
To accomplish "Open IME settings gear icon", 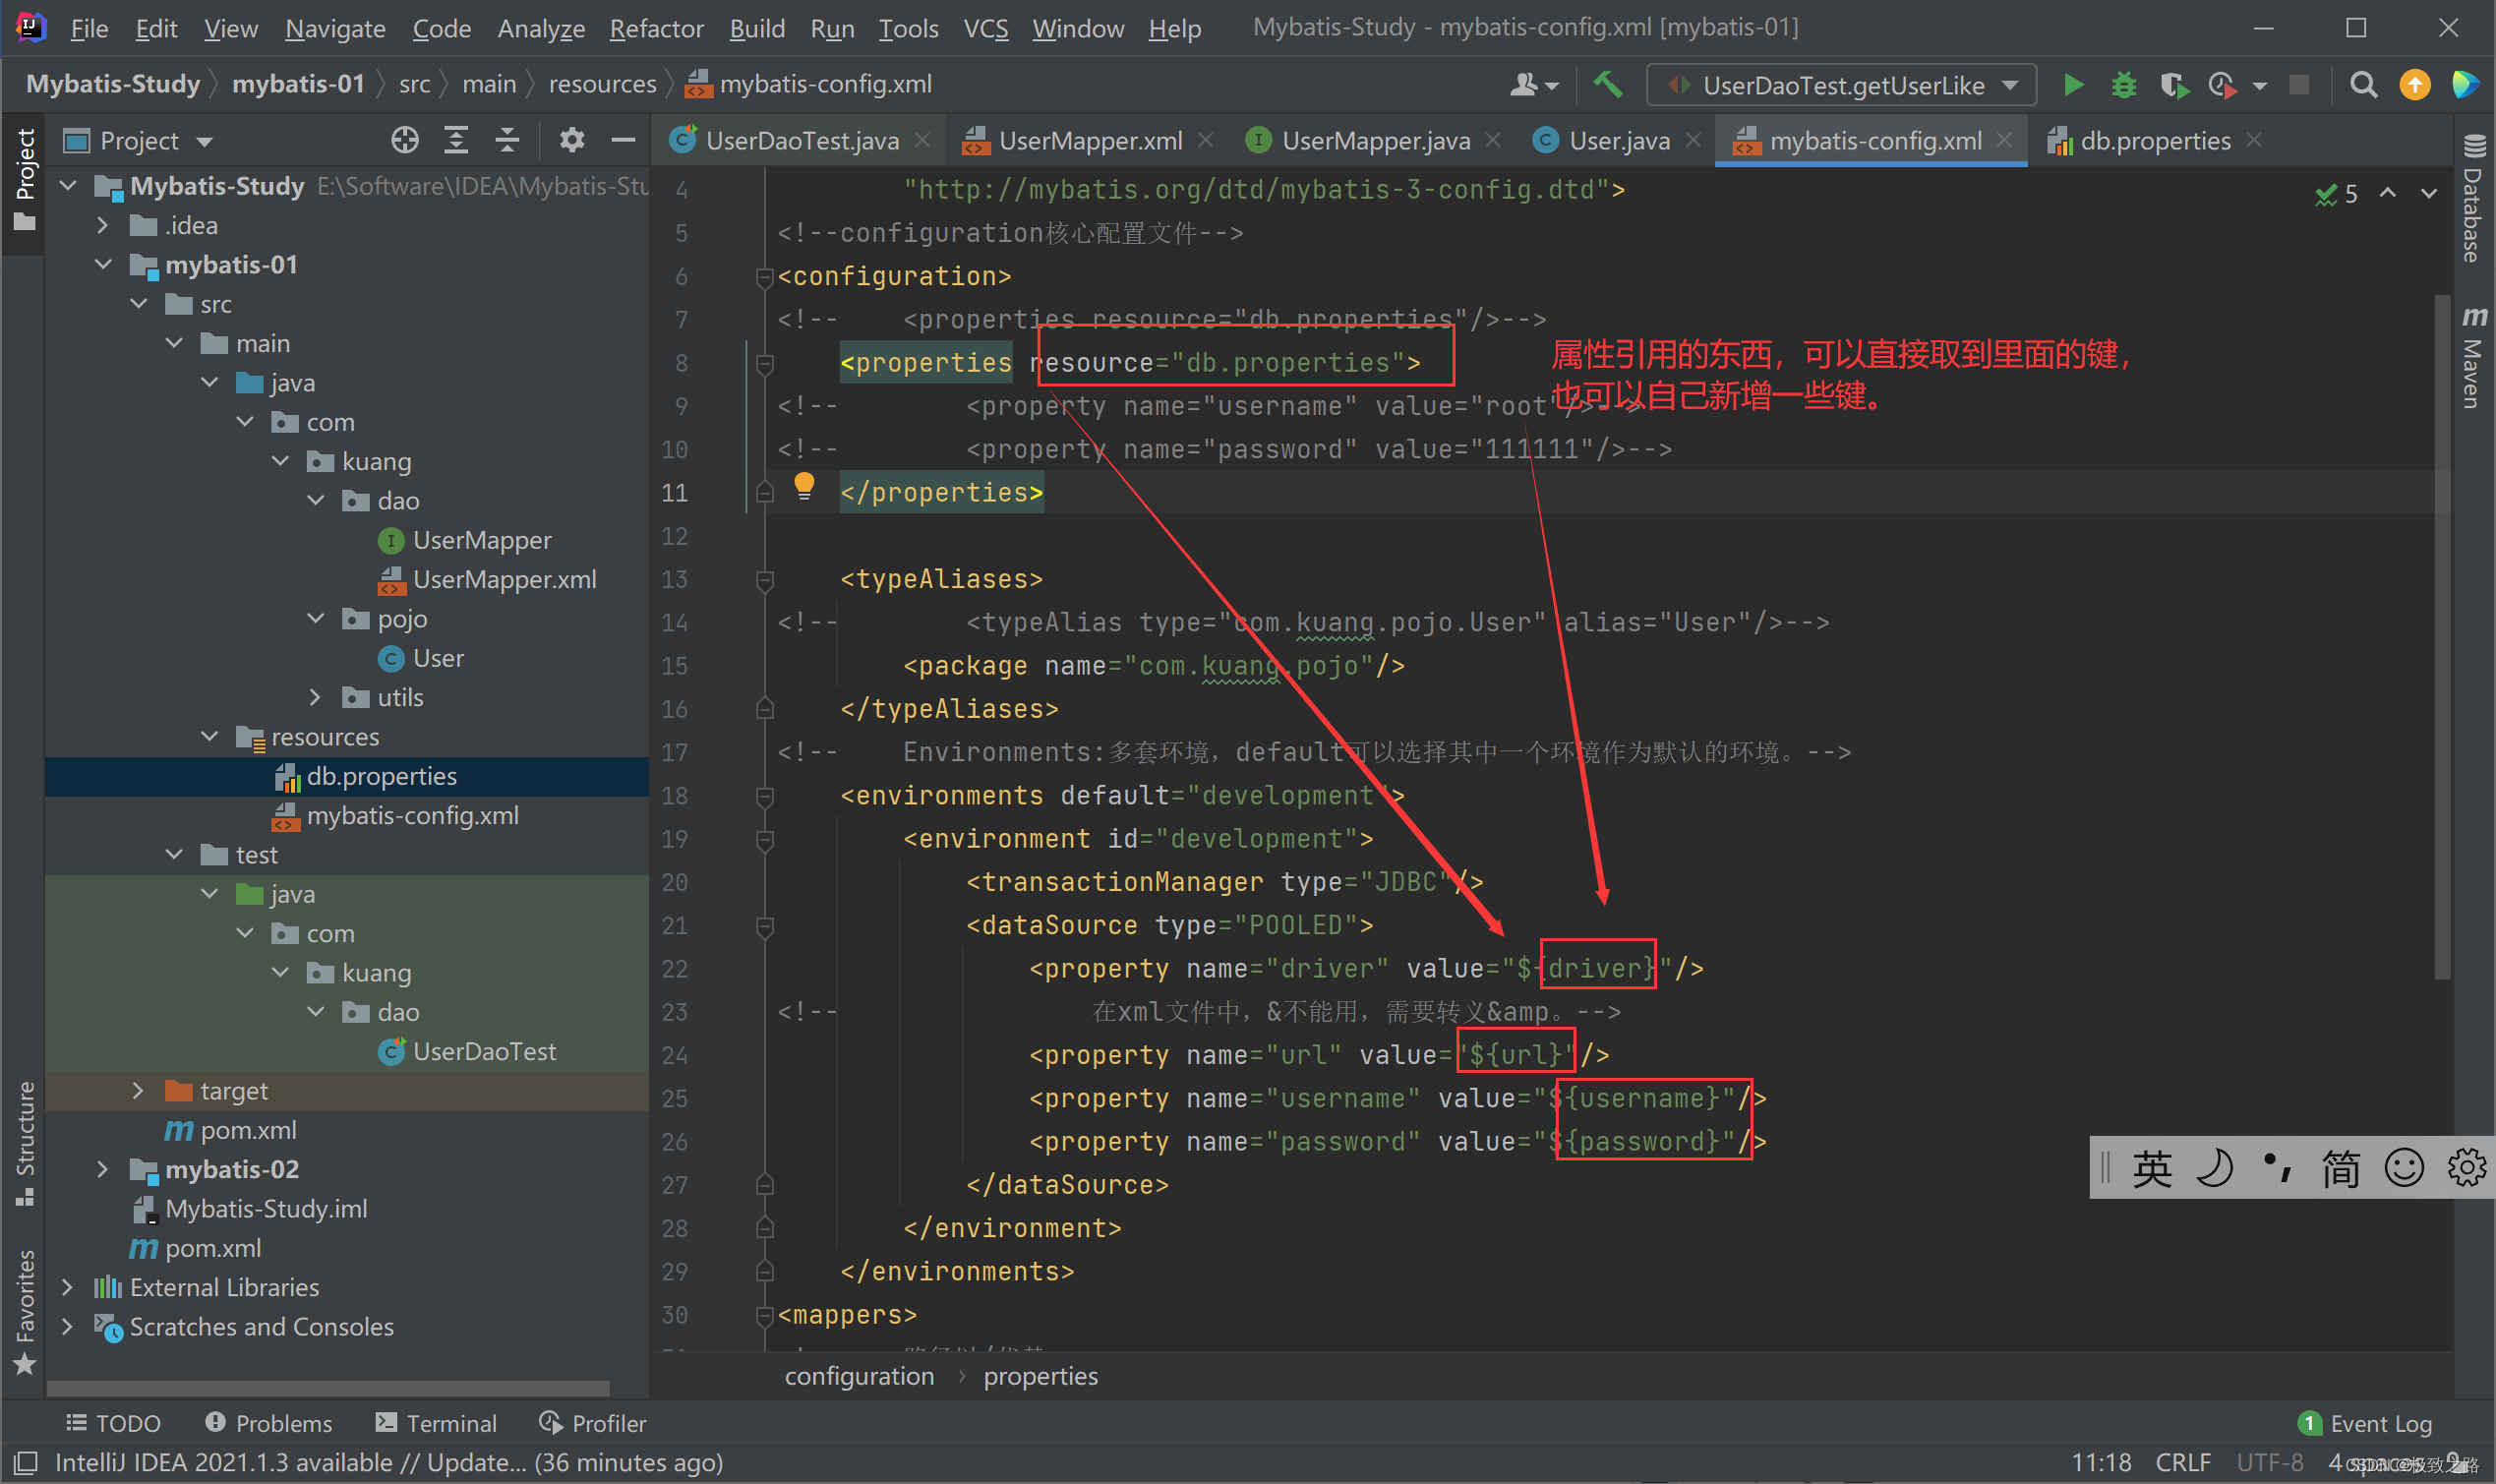I will tap(2466, 1168).
